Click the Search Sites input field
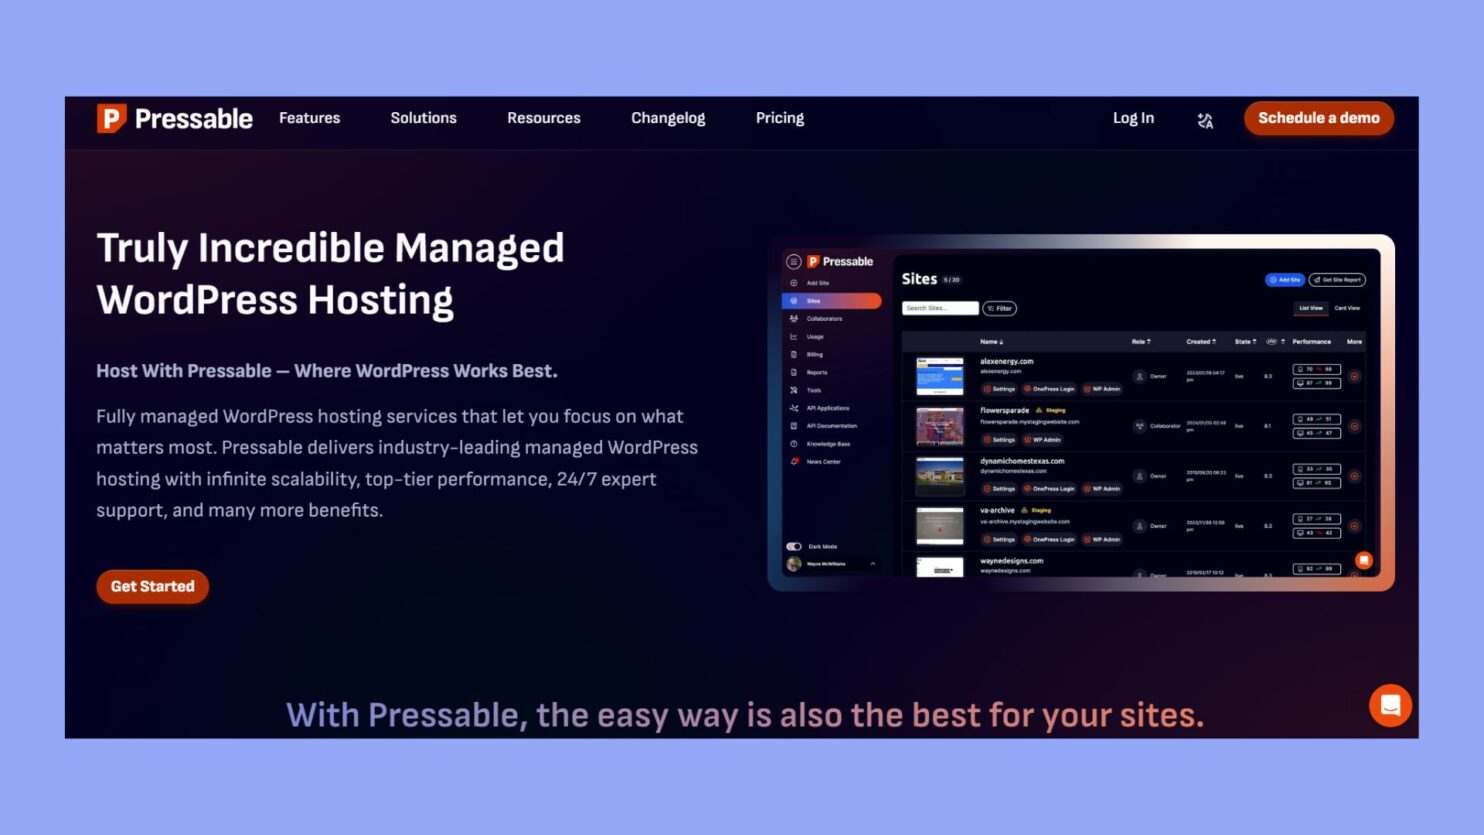Viewport: 1484px width, 835px height. [x=938, y=308]
